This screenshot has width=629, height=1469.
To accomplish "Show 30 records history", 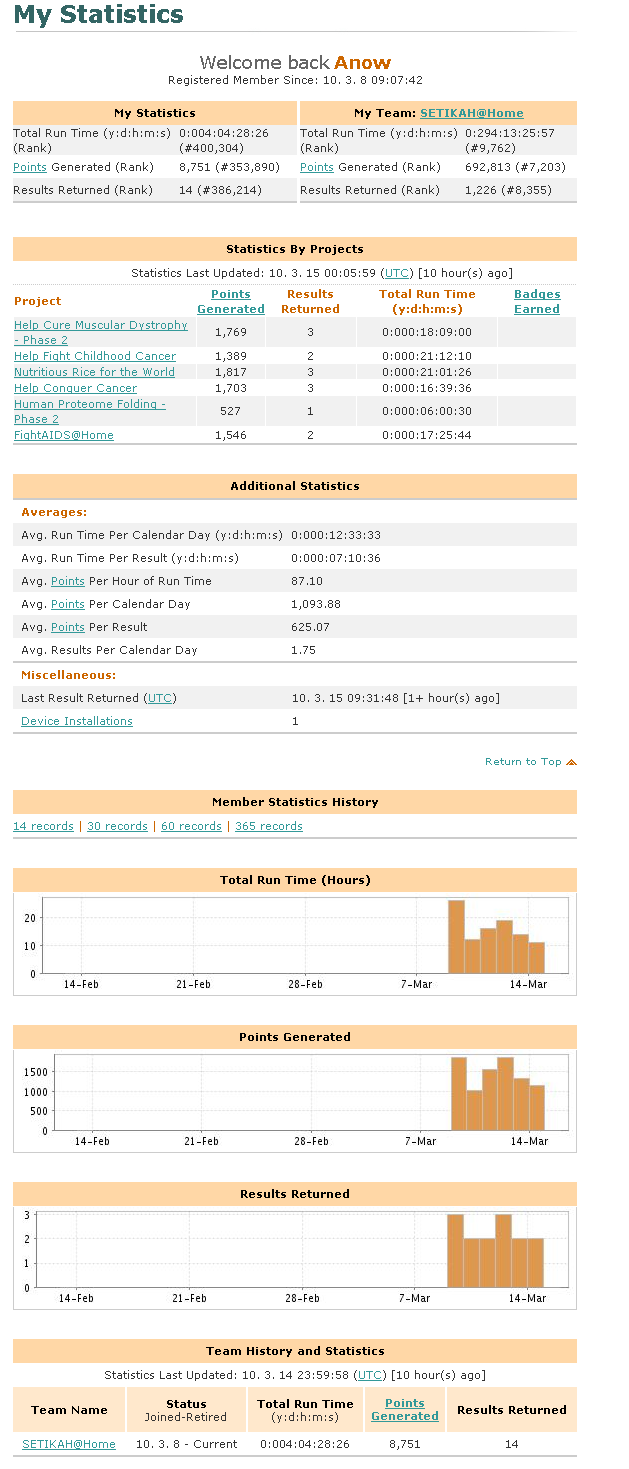I will click(117, 826).
